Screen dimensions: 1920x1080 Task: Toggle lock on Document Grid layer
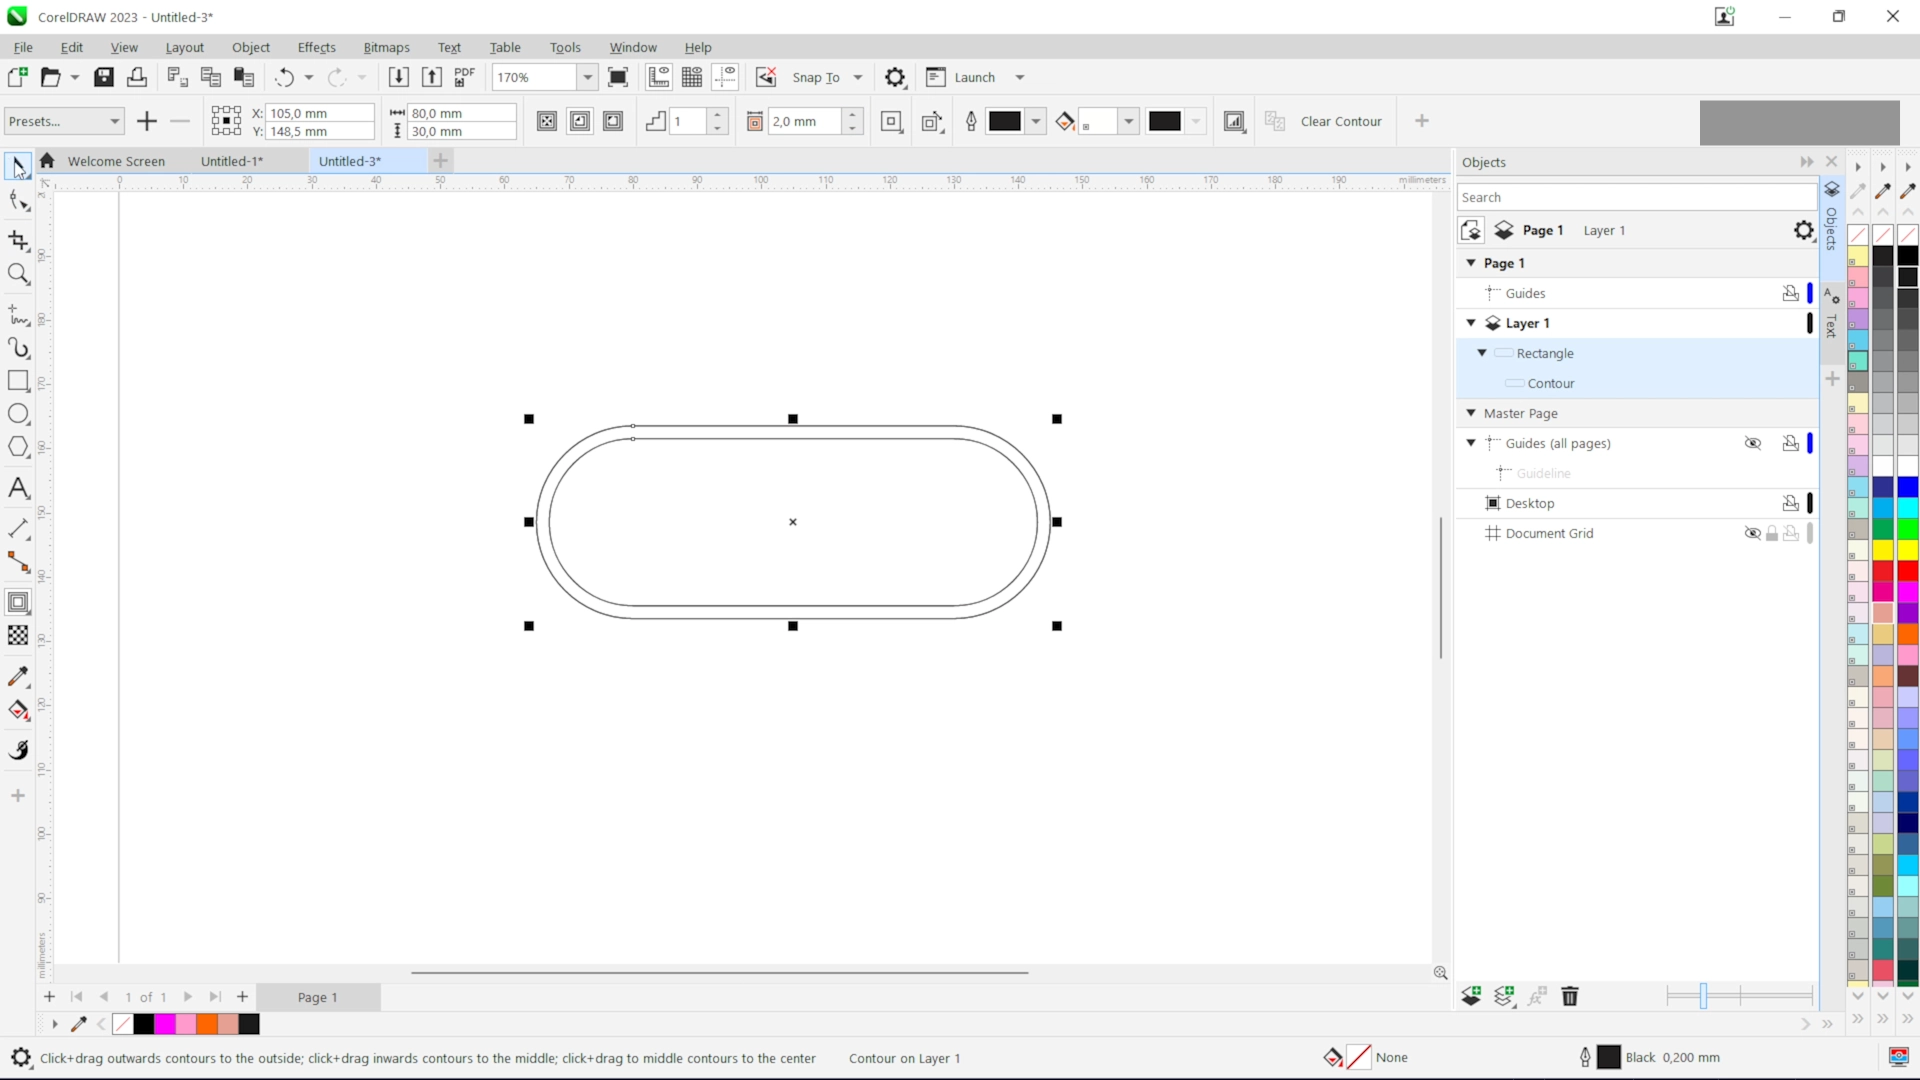click(x=1772, y=533)
